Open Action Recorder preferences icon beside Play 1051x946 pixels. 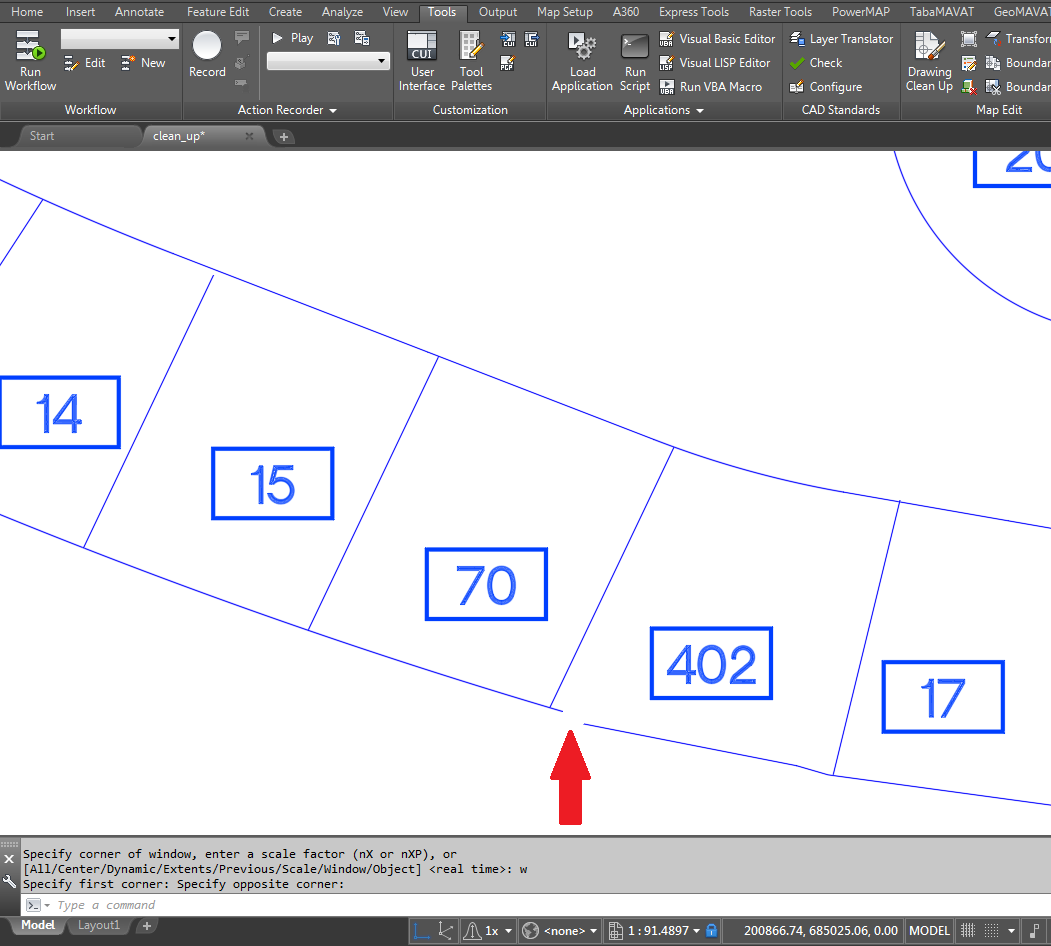pyautogui.click(x=333, y=38)
